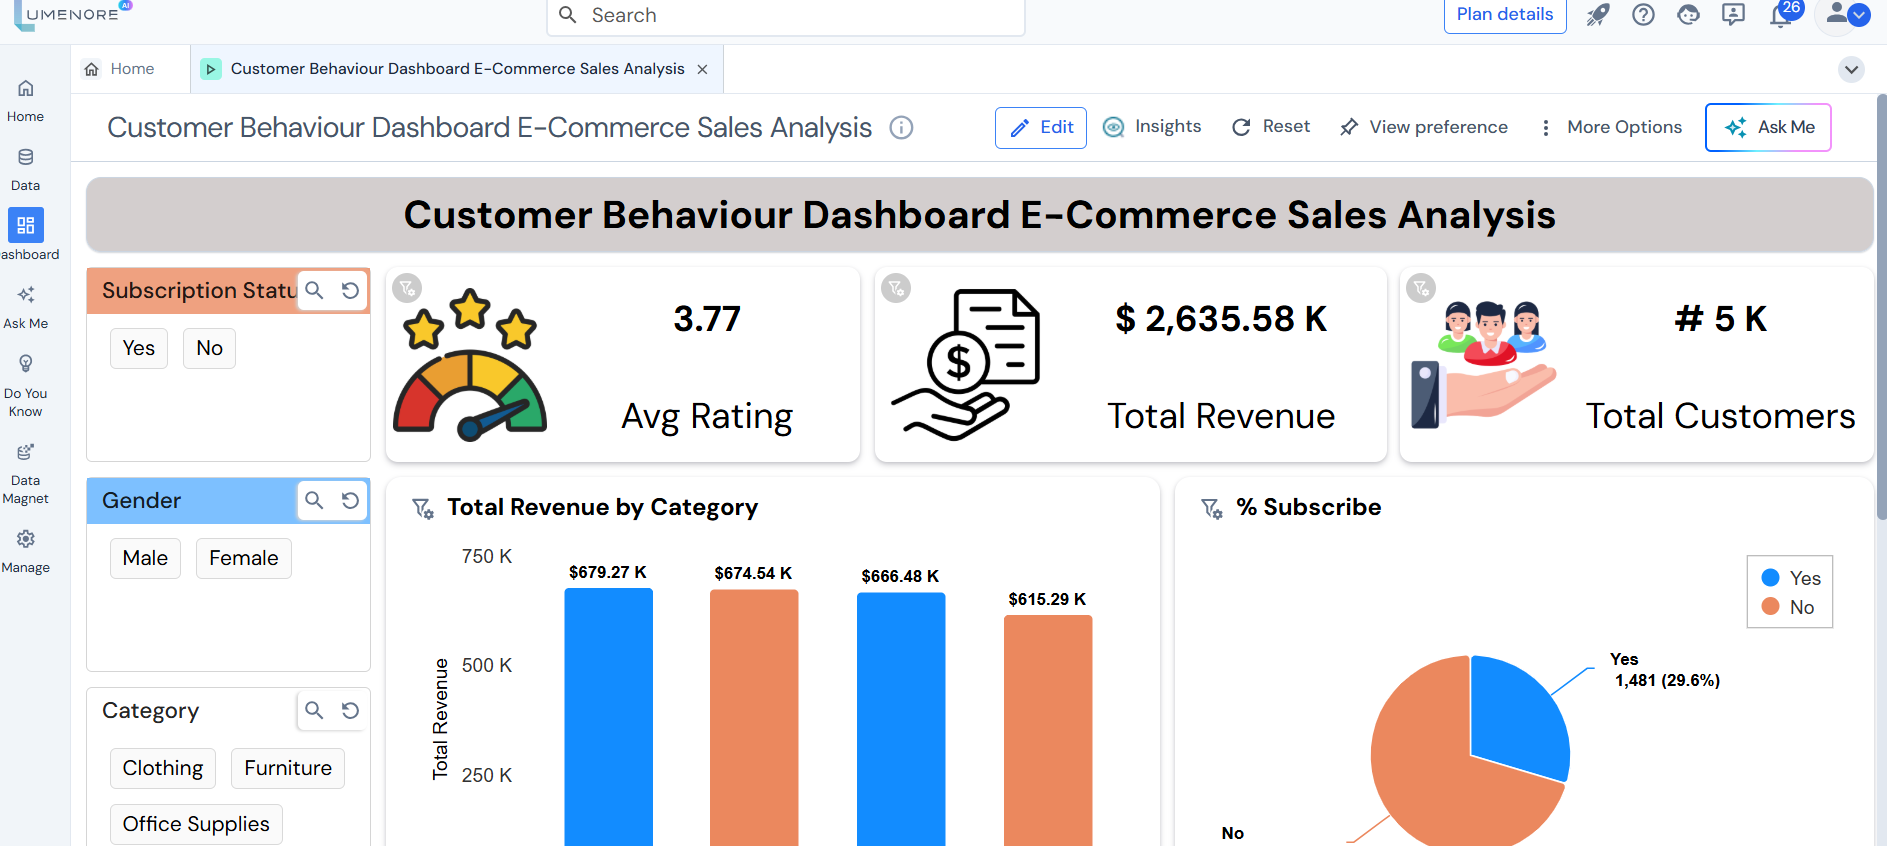Toggle the Female gender filter option
1887x846 pixels.
tap(243, 558)
